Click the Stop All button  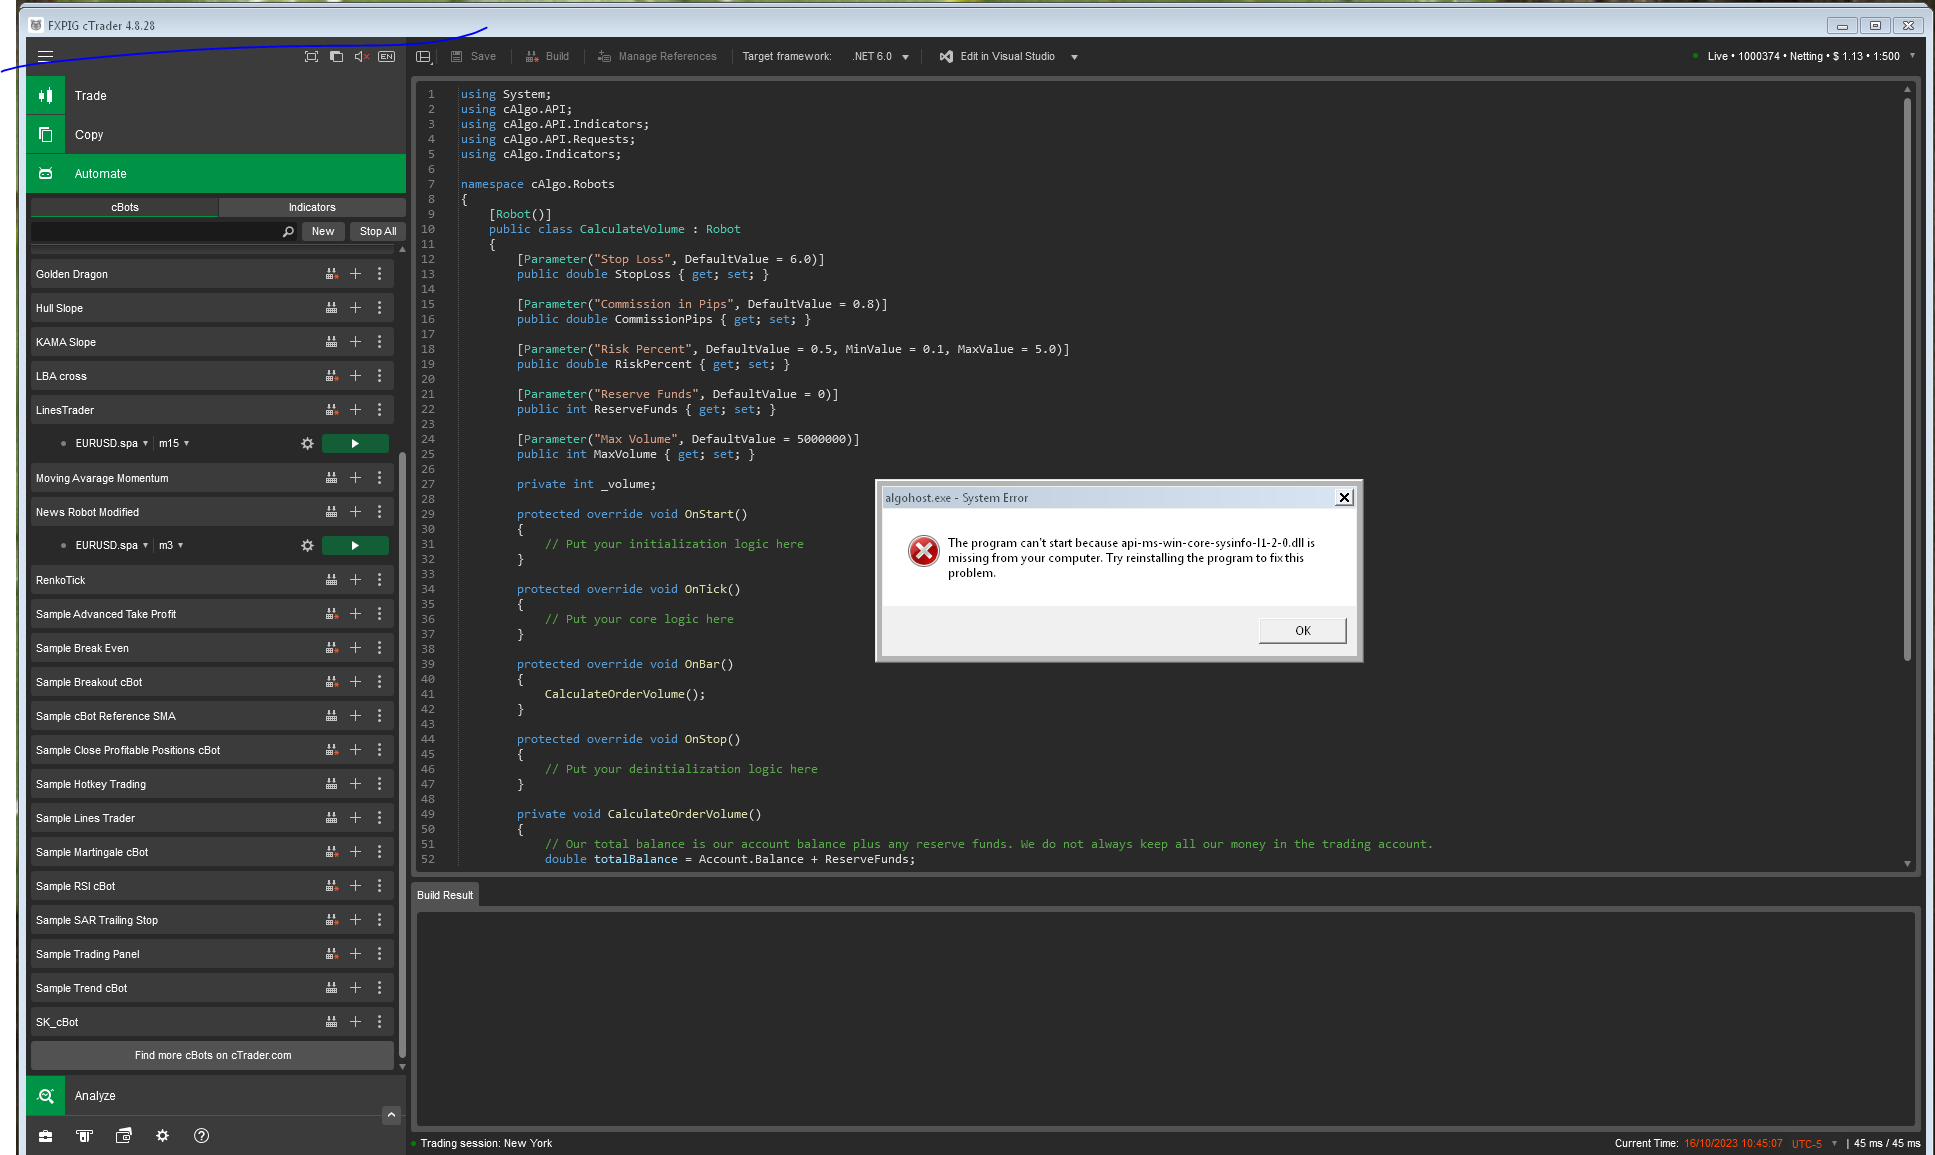tap(378, 232)
